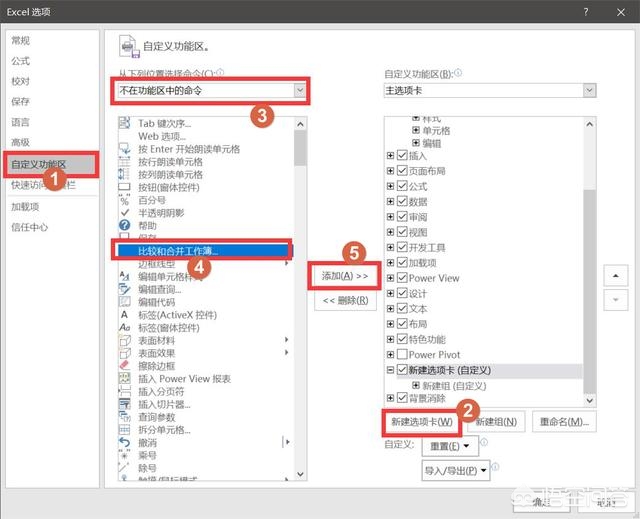Select the 编辑查询 icon
This screenshot has width=640, height=519.
tap(124, 289)
